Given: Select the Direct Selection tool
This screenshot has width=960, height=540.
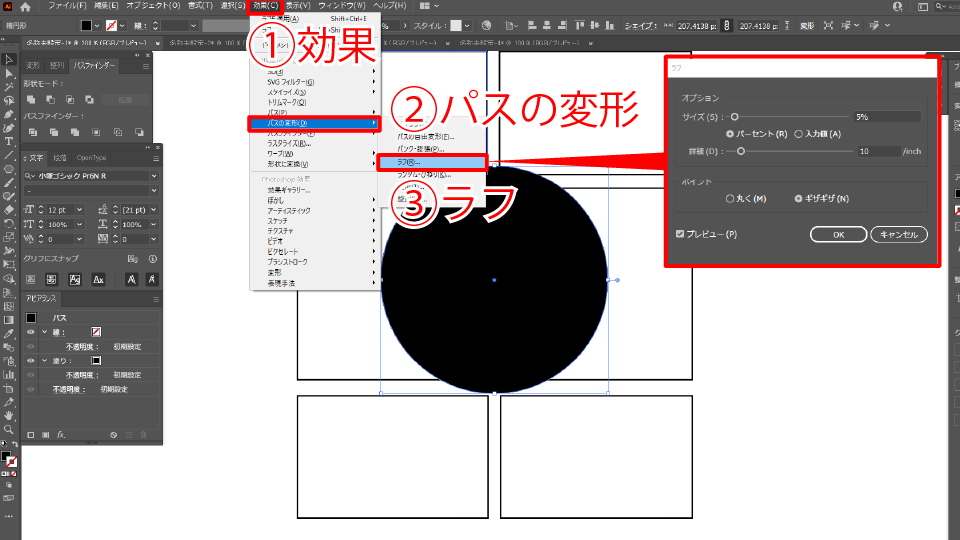Looking at the screenshot, I should tap(9, 73).
